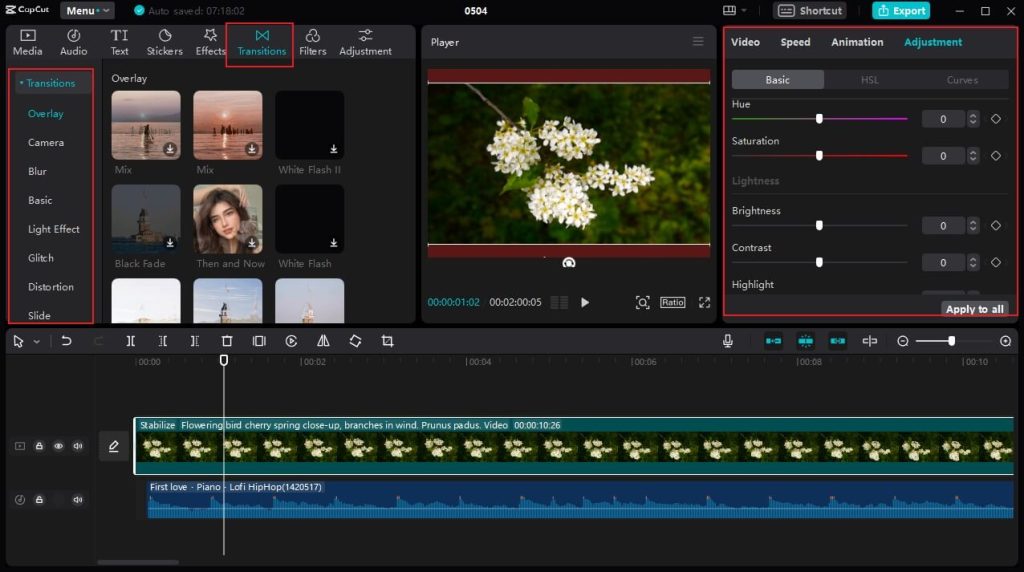
Task: Click the Apply to all button
Action: click(x=974, y=309)
